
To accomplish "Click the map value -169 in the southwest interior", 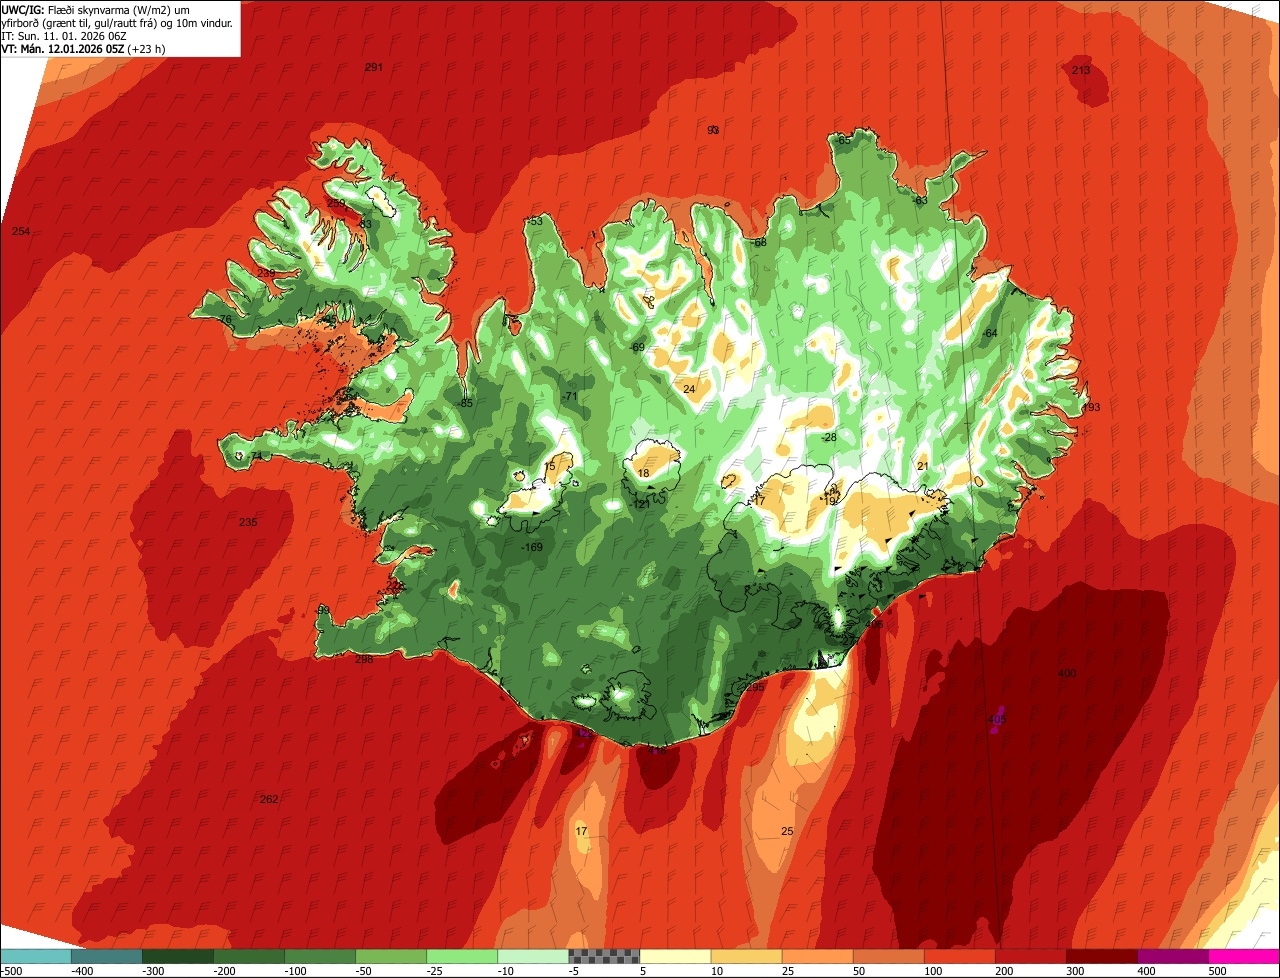I will [x=532, y=547].
